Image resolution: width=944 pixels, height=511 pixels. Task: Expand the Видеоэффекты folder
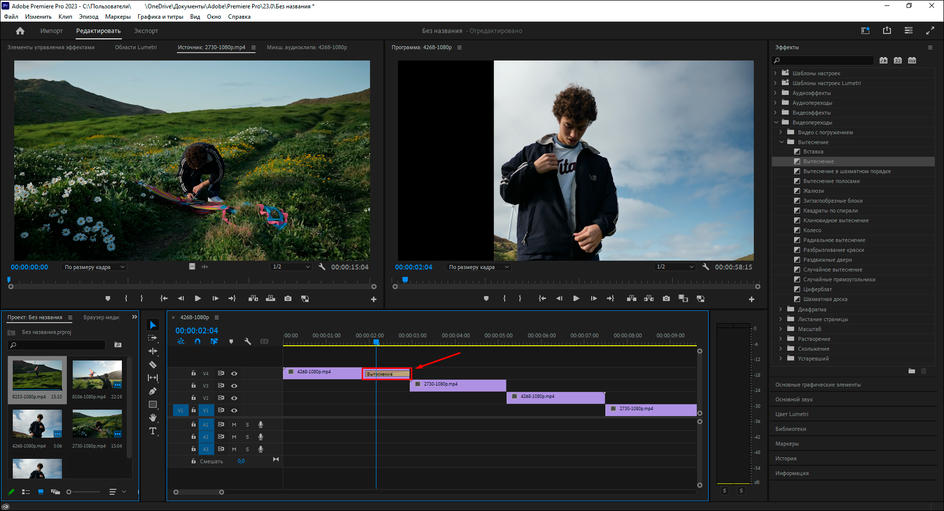pyautogui.click(x=775, y=113)
